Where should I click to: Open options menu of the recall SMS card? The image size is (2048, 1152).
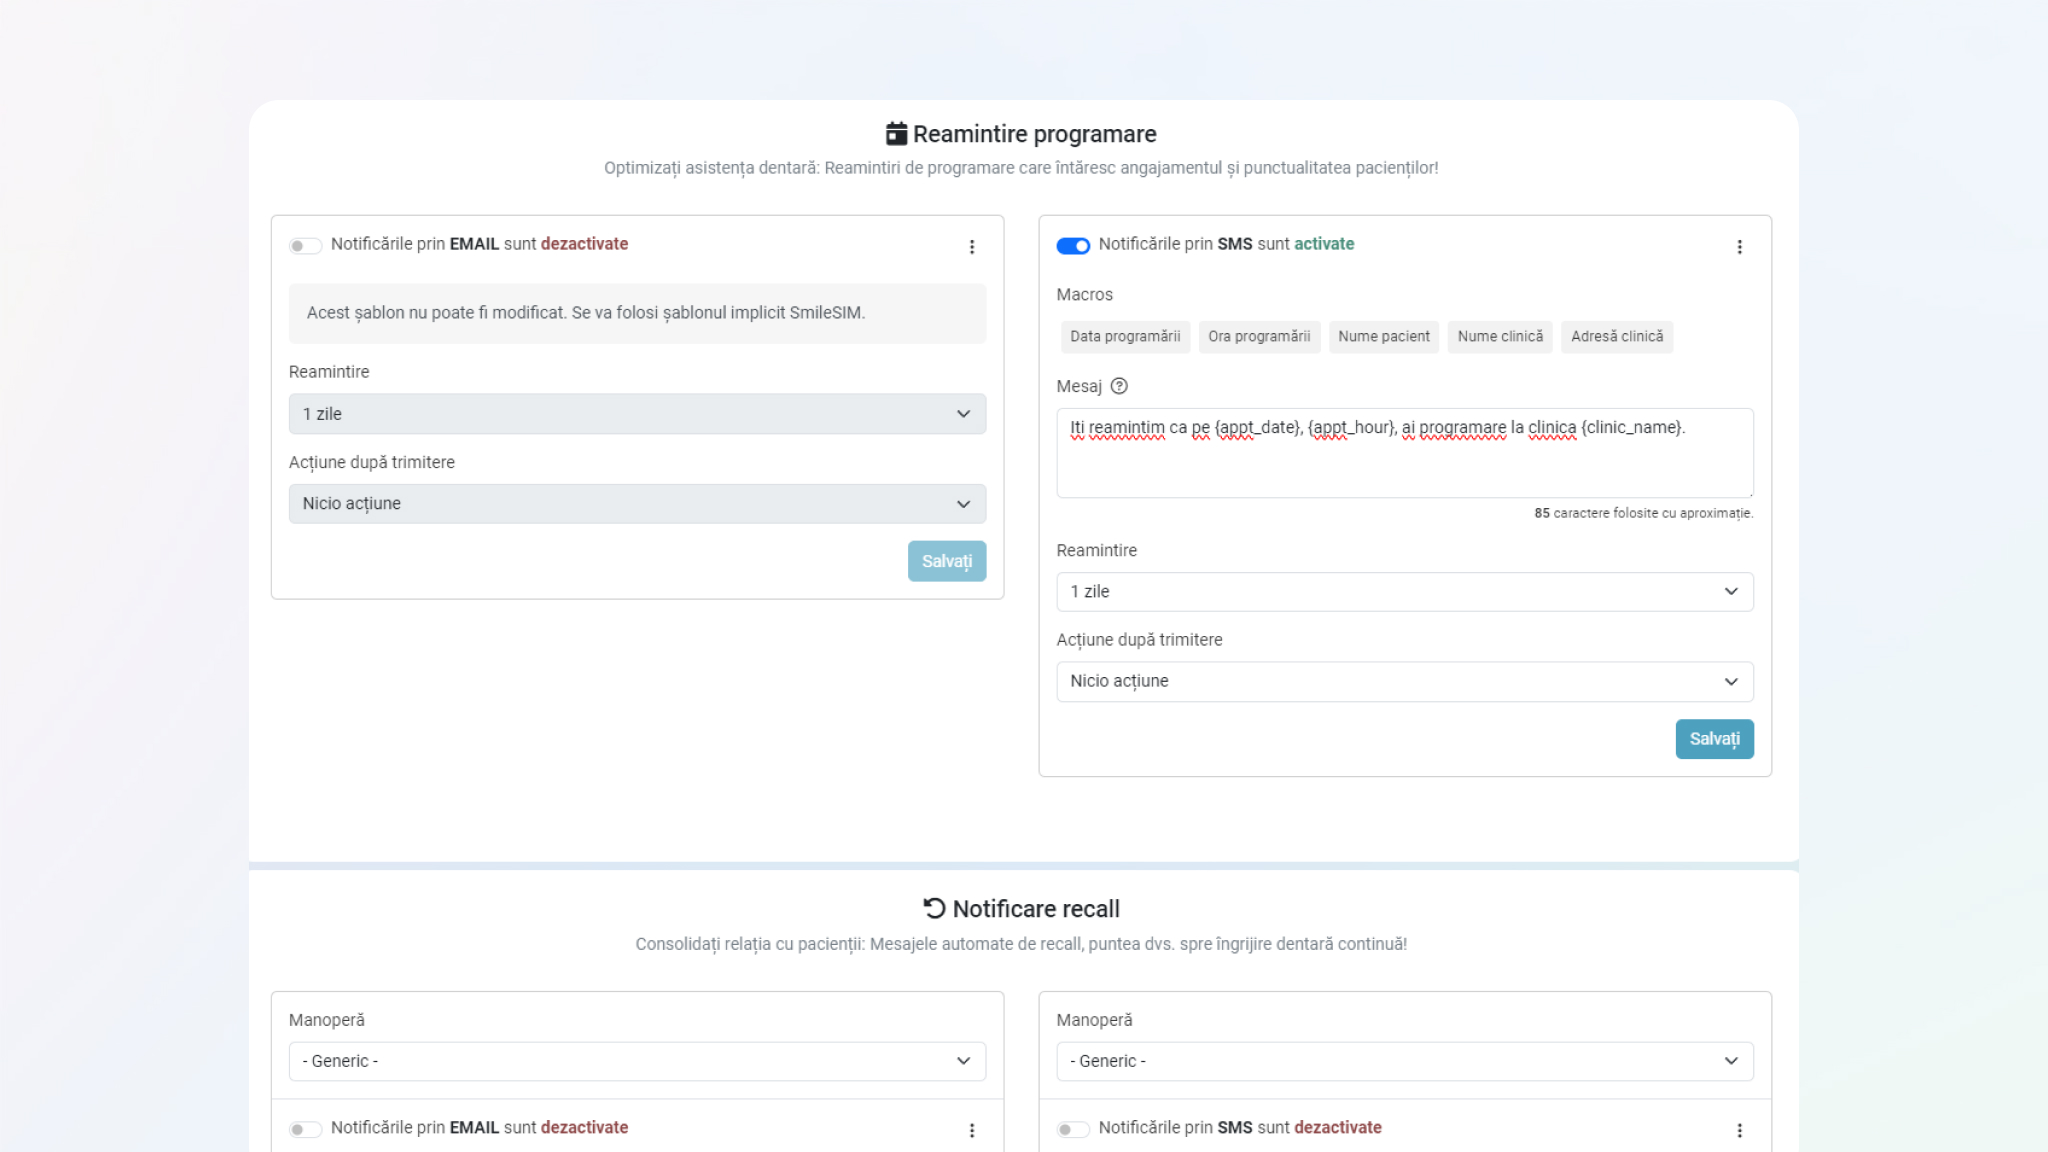point(1739,1129)
